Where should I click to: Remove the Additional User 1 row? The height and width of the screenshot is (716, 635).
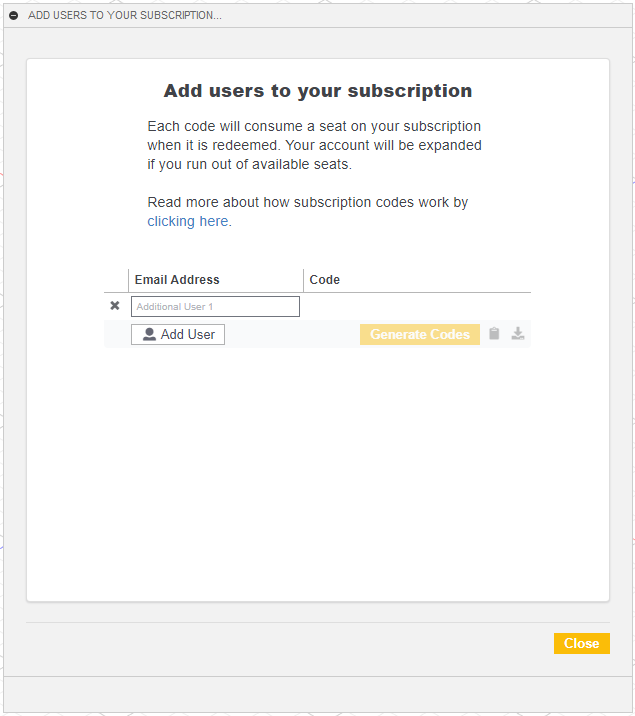[115, 306]
